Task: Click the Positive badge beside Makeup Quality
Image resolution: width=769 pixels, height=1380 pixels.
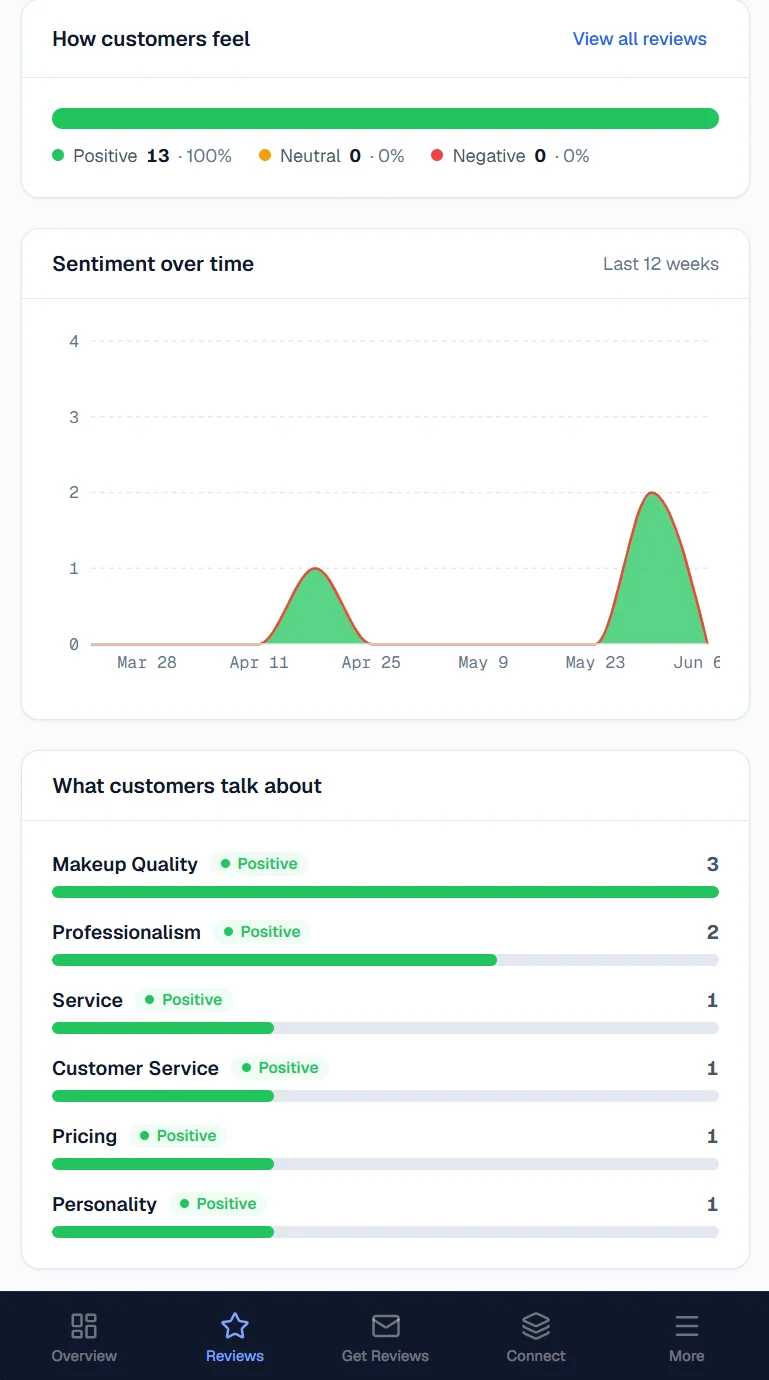Action: 259,864
